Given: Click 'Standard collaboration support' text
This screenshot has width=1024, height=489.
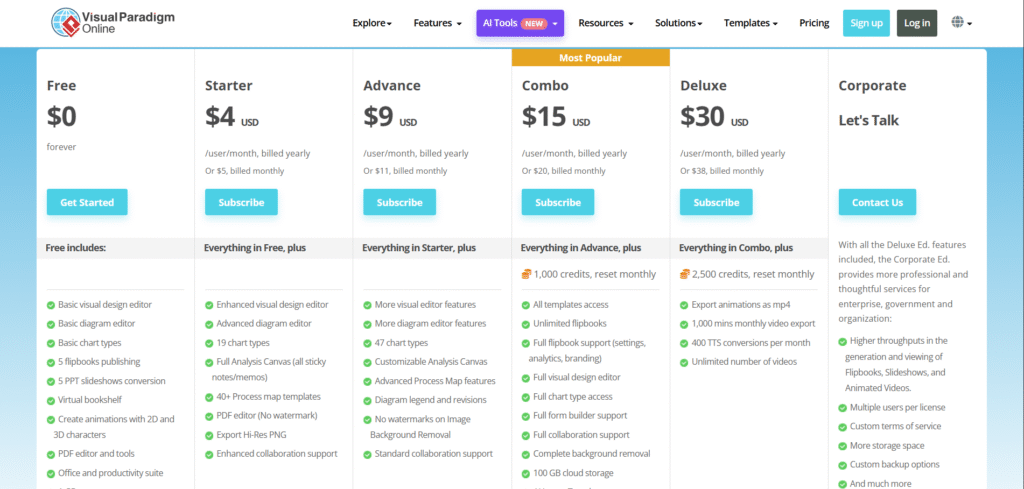Looking at the screenshot, I should (434, 454).
